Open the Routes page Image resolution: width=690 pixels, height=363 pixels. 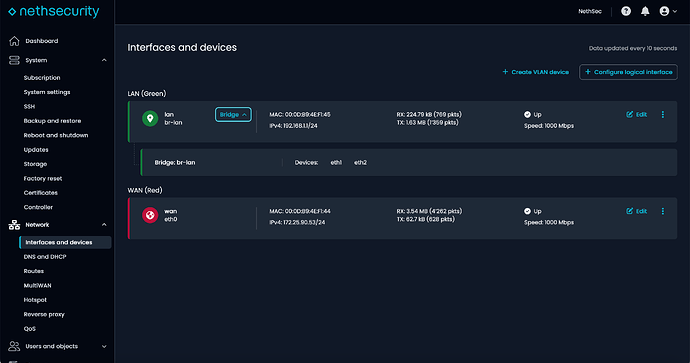pos(34,271)
